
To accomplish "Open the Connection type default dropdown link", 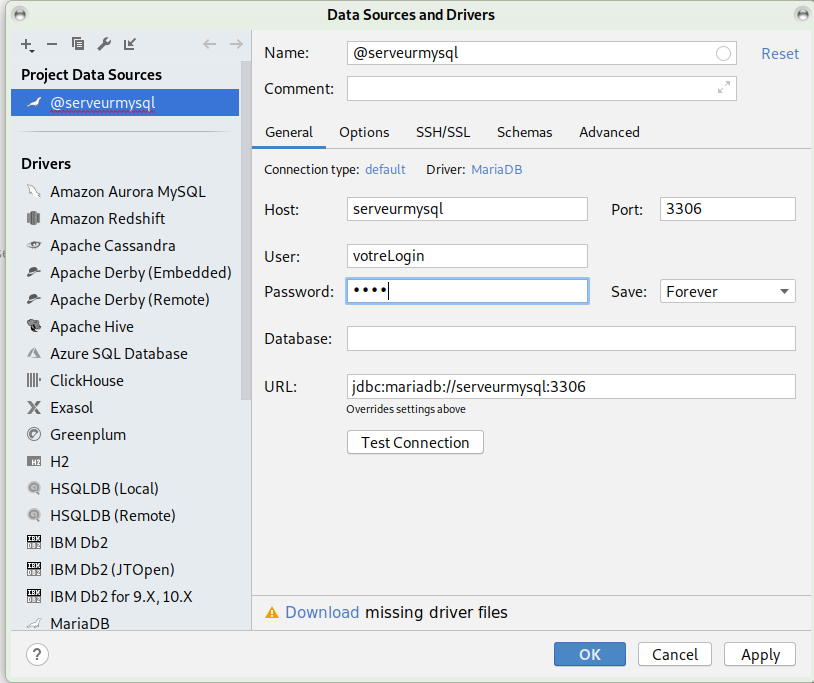I will click(385, 170).
